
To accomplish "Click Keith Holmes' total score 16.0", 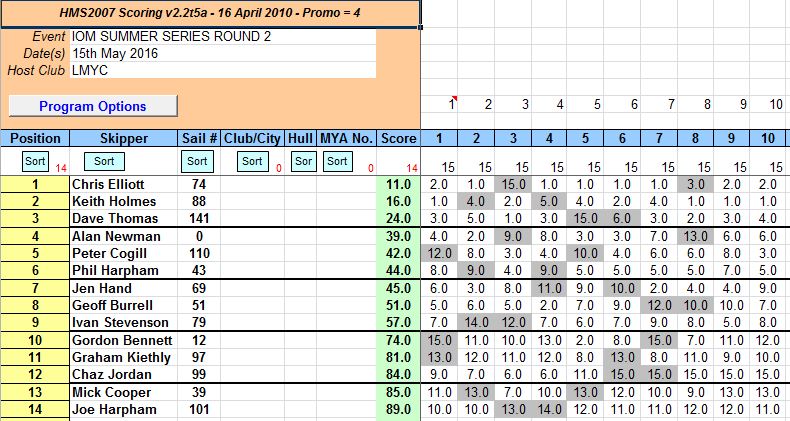I will [398, 201].
